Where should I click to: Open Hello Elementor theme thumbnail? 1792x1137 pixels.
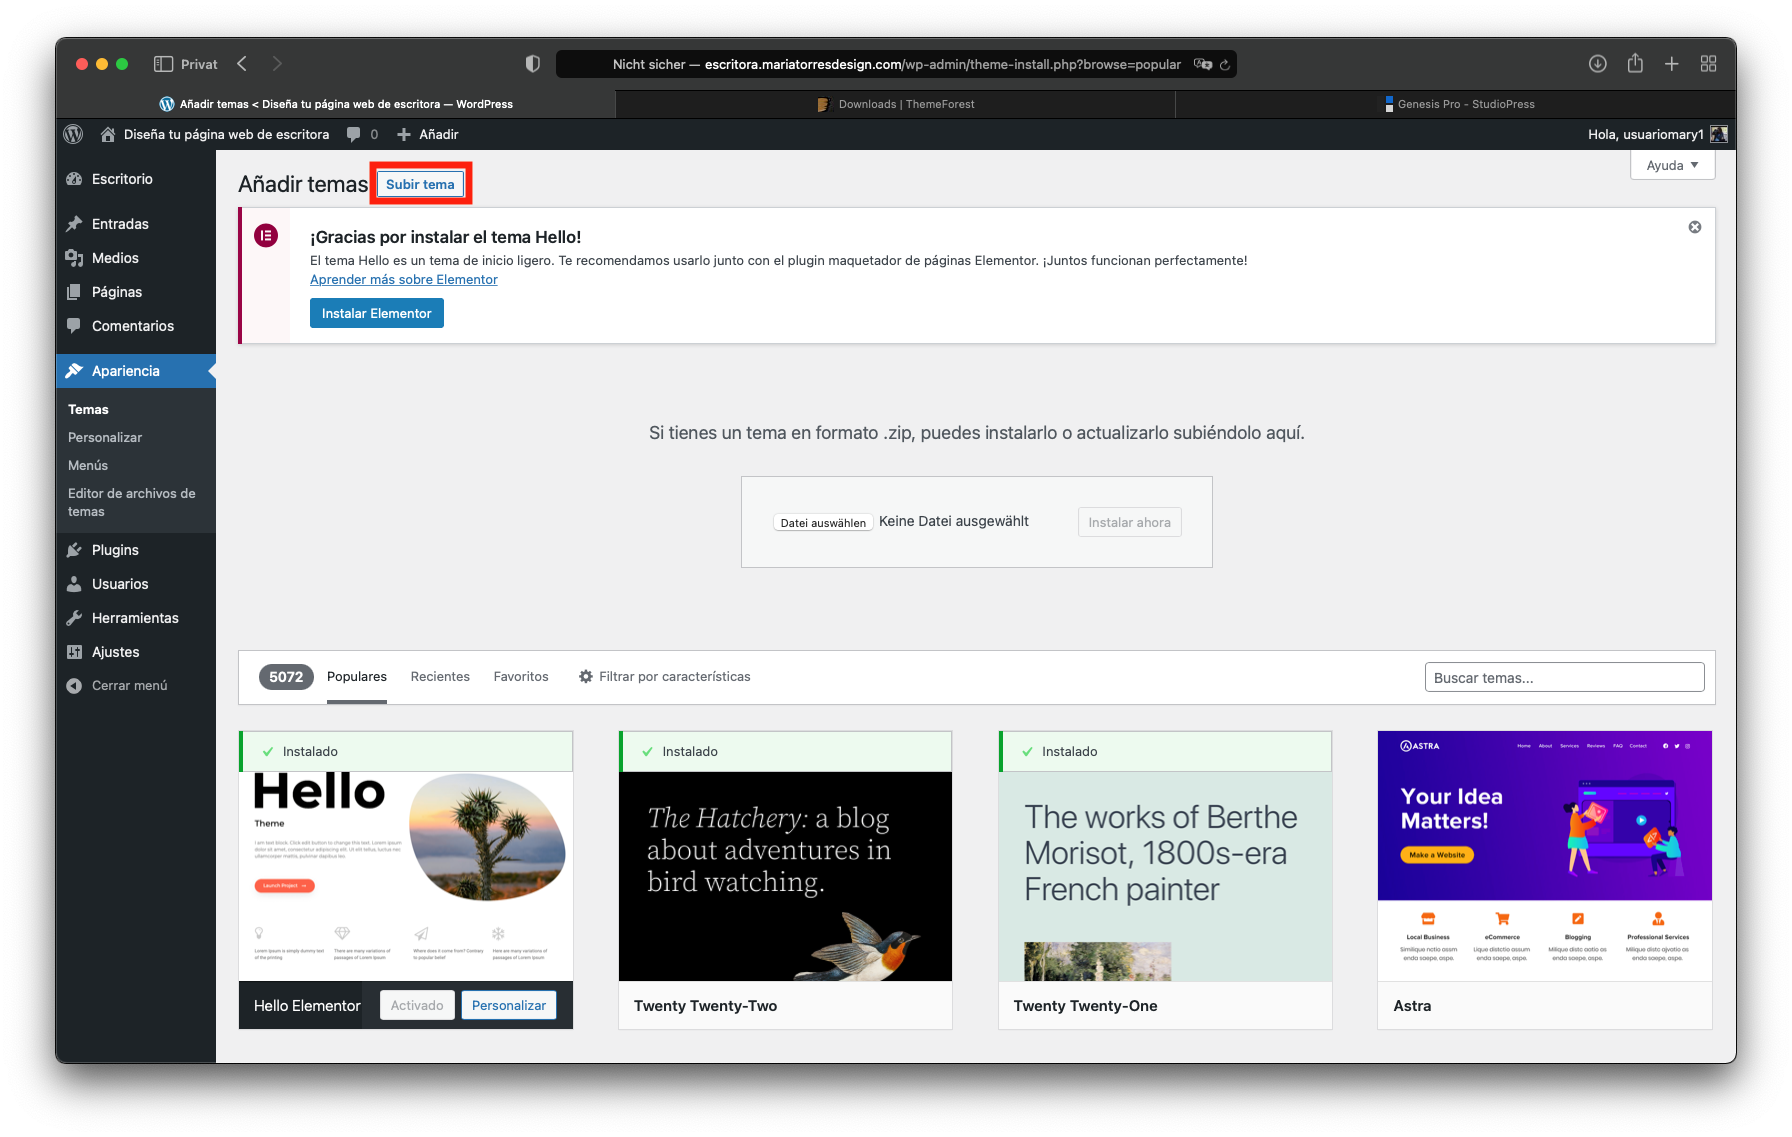tap(406, 876)
